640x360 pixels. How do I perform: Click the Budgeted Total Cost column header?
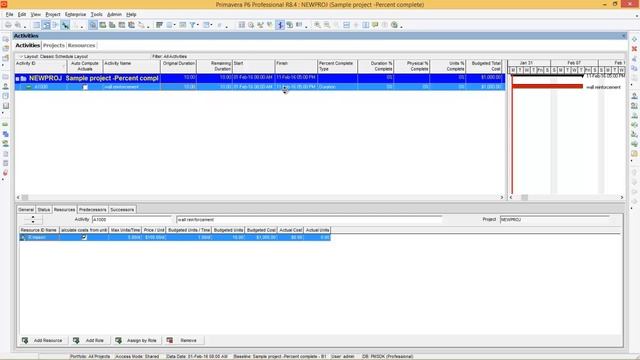pos(484,66)
